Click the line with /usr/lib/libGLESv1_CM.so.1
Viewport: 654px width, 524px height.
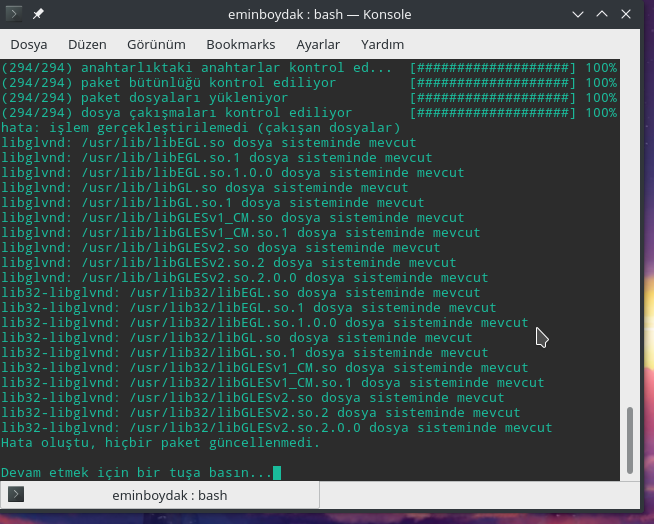coord(241,233)
